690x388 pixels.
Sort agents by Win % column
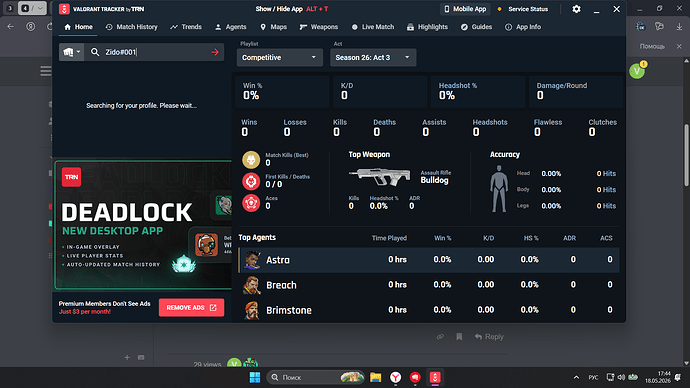coord(443,238)
